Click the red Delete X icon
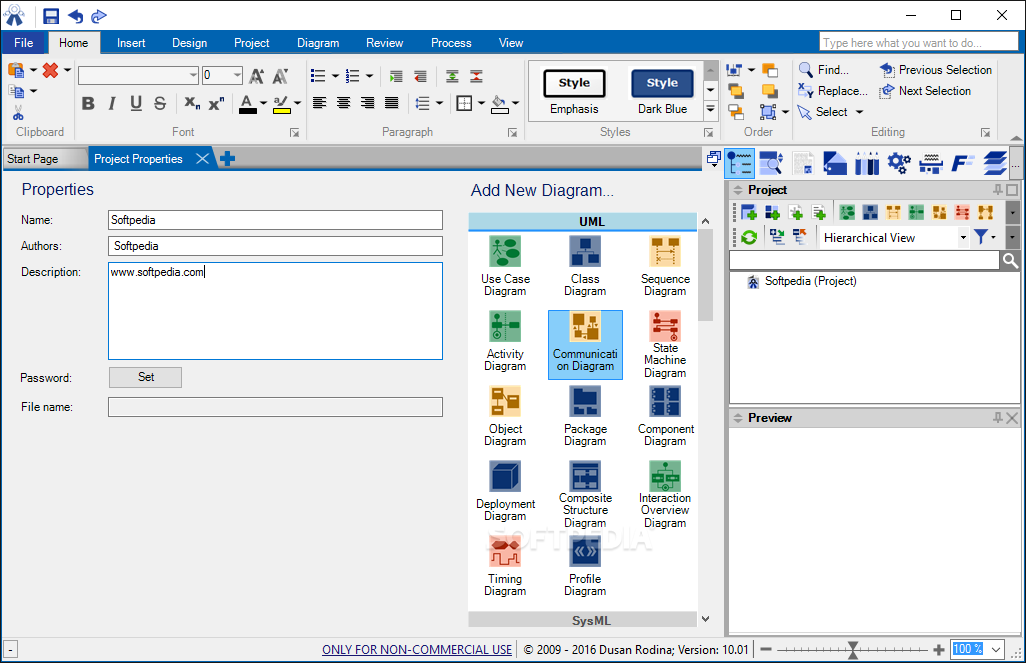 pyautogui.click(x=50, y=69)
